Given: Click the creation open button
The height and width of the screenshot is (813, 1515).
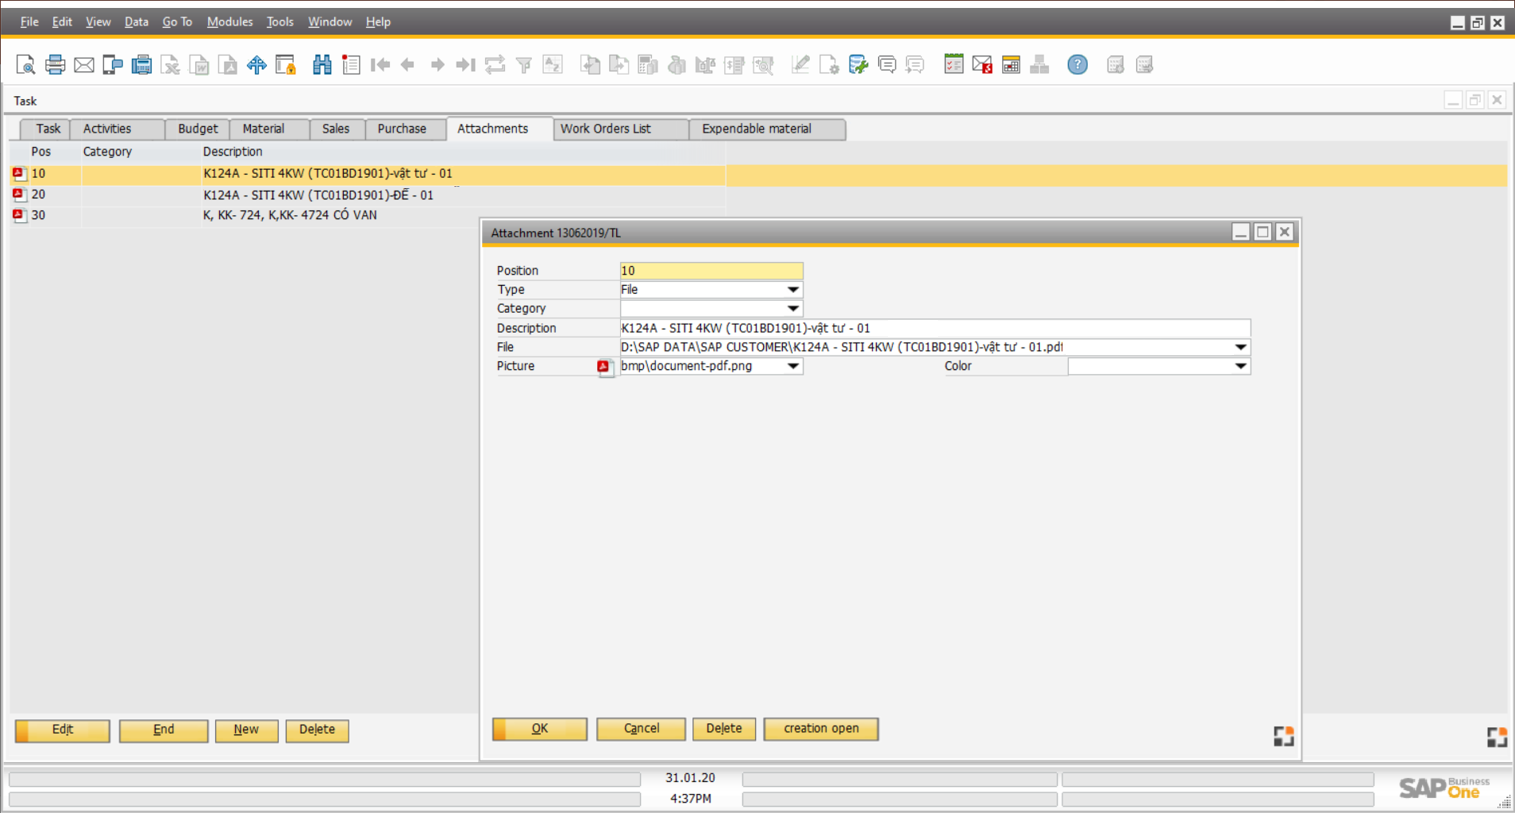Looking at the screenshot, I should click(x=821, y=729).
